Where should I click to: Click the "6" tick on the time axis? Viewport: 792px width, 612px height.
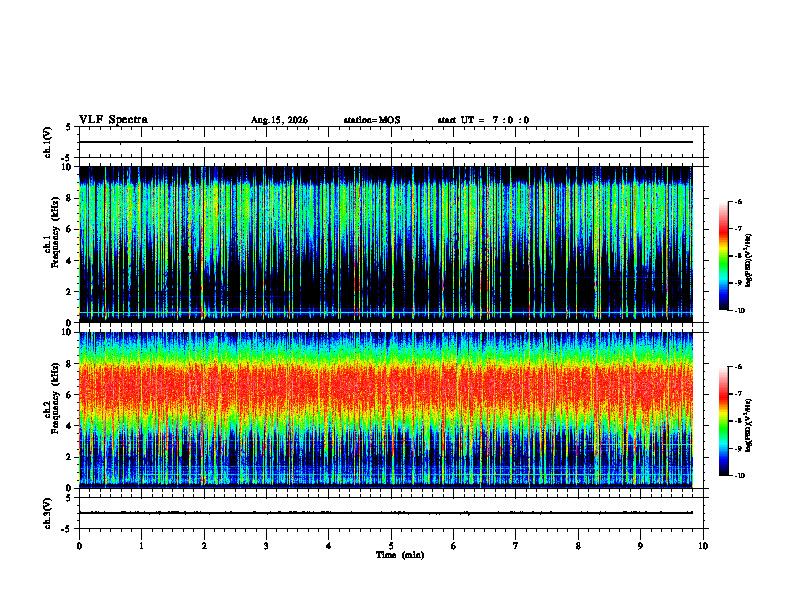coord(454,546)
